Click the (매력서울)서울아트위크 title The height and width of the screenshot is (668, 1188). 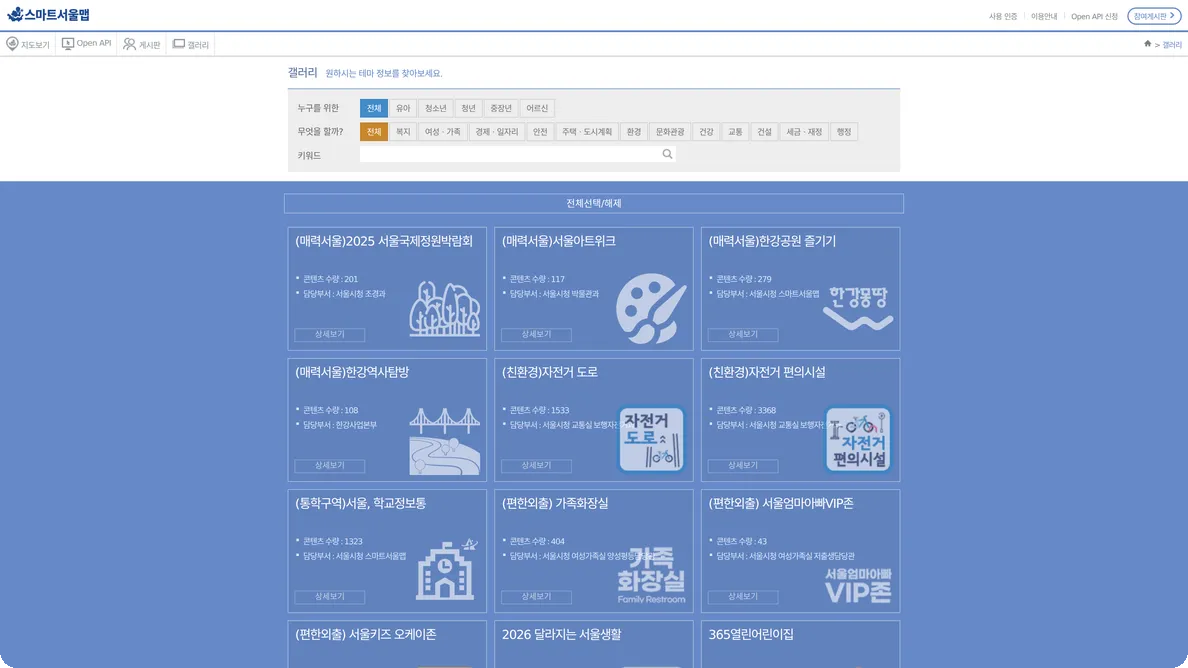coord(558,241)
